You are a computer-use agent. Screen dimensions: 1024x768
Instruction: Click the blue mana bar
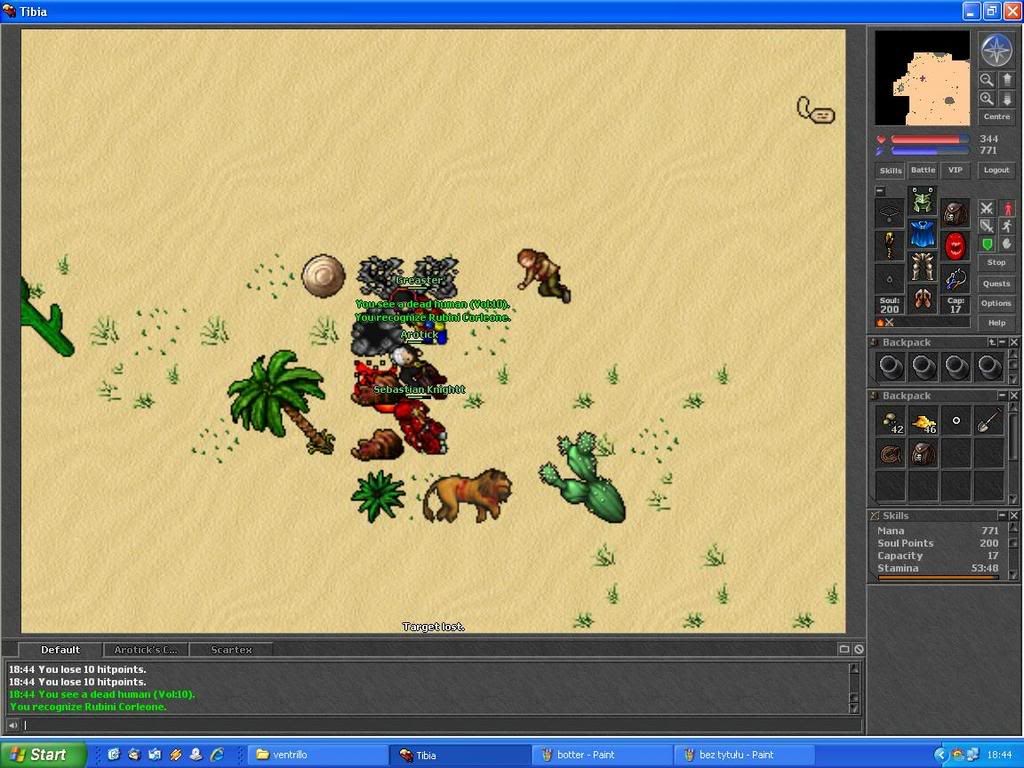(930, 151)
